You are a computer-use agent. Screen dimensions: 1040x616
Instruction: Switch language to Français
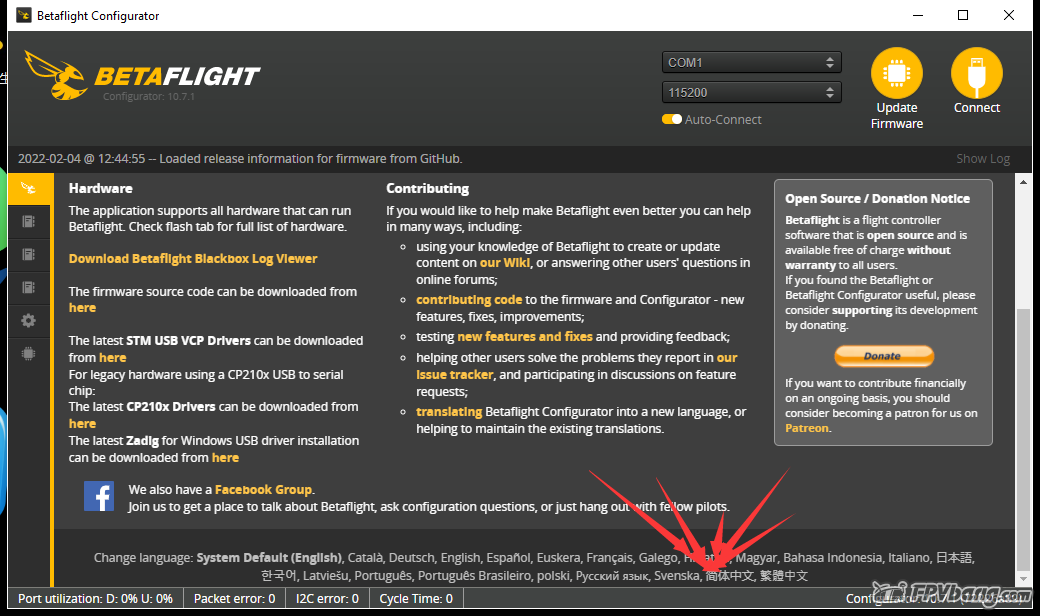coord(609,558)
